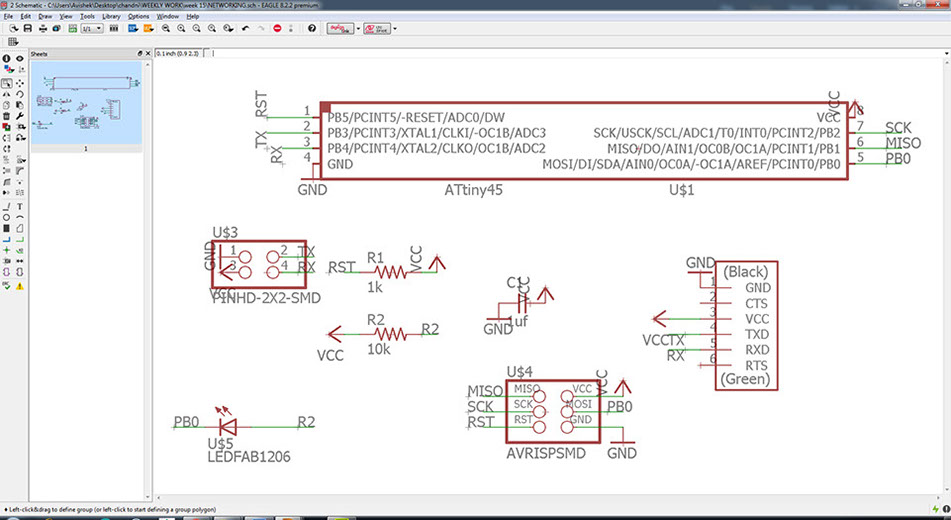Select the Delete trash can tool
This screenshot has width=951, height=520.
(7, 116)
